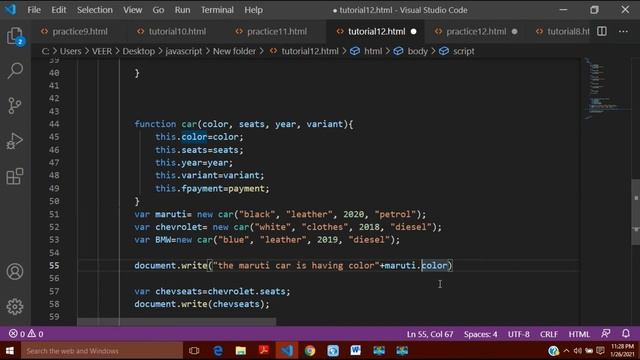
Task: Open Task View on the taskbar
Action: coord(194,351)
